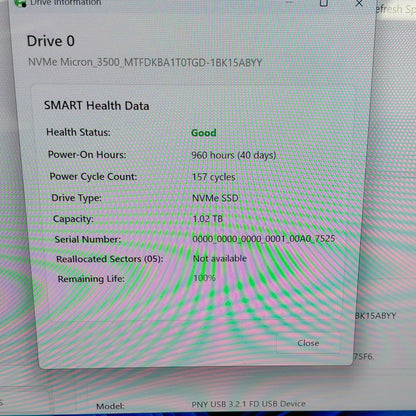This screenshot has height=416, width=416.
Task: Click the SMART Health Data section title
Action: [x=96, y=106]
